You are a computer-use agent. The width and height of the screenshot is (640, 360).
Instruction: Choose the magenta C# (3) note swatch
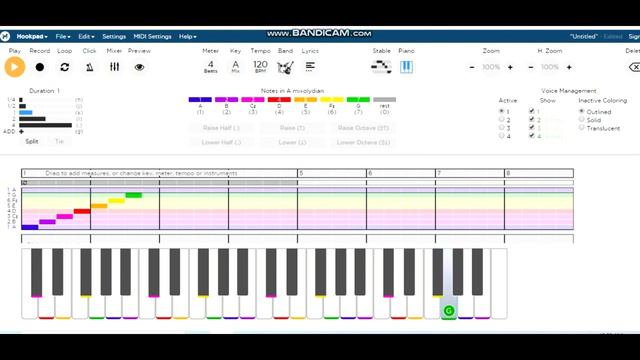tap(253, 100)
